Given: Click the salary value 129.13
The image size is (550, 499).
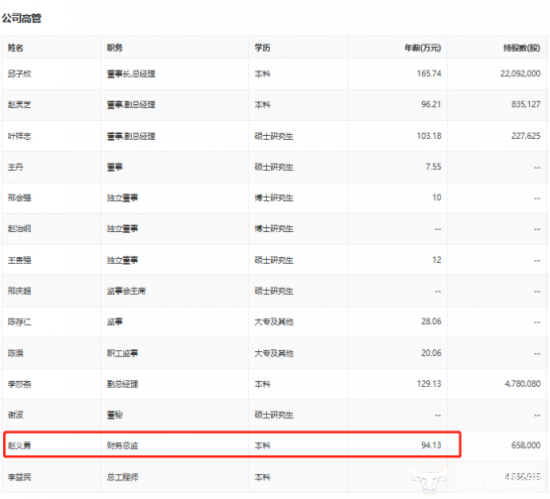Looking at the screenshot, I should tap(429, 384).
